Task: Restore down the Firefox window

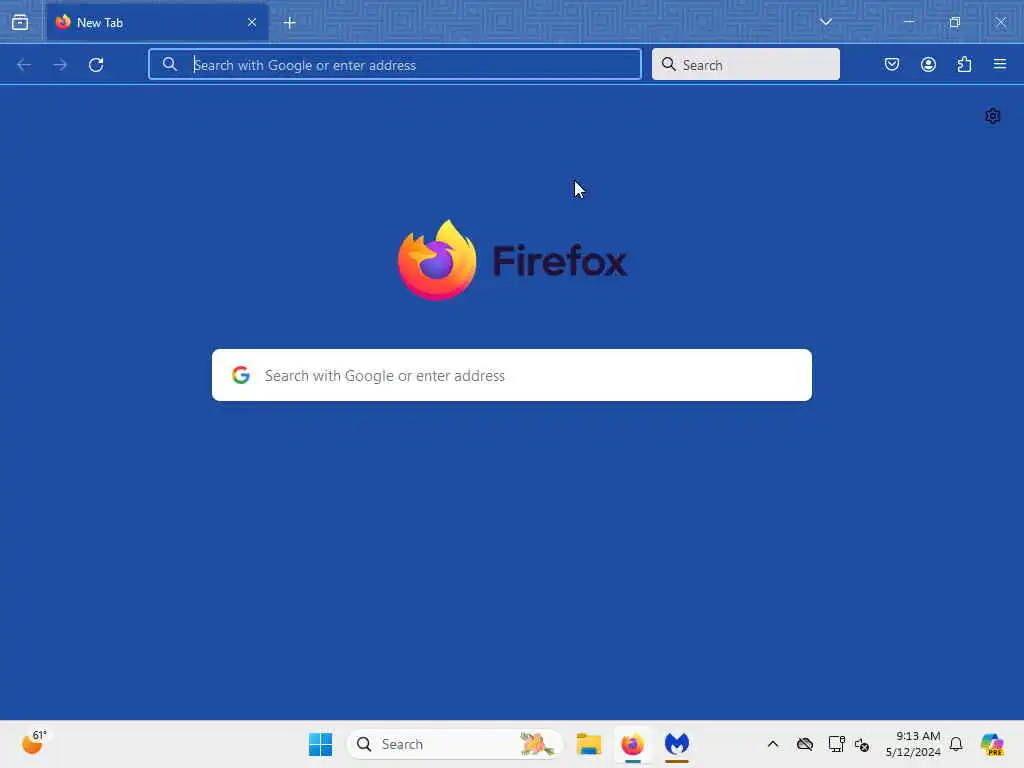Action: pos(955,22)
